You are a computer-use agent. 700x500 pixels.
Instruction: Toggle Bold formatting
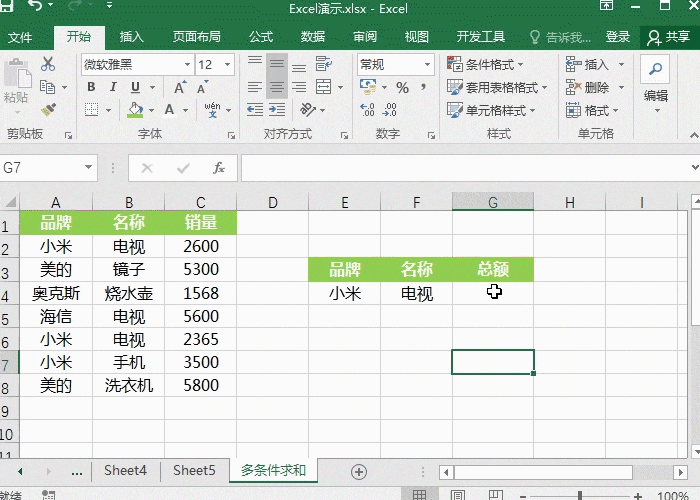[91, 87]
